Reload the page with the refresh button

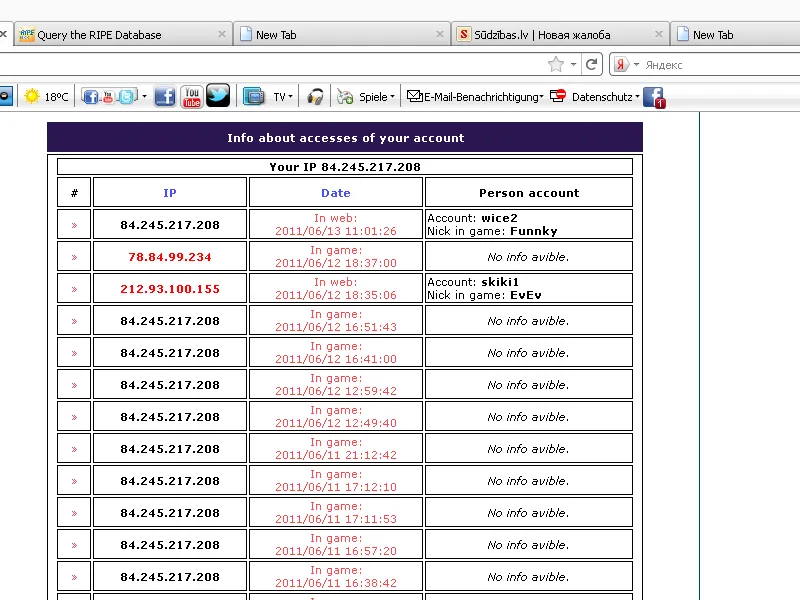[x=592, y=65]
